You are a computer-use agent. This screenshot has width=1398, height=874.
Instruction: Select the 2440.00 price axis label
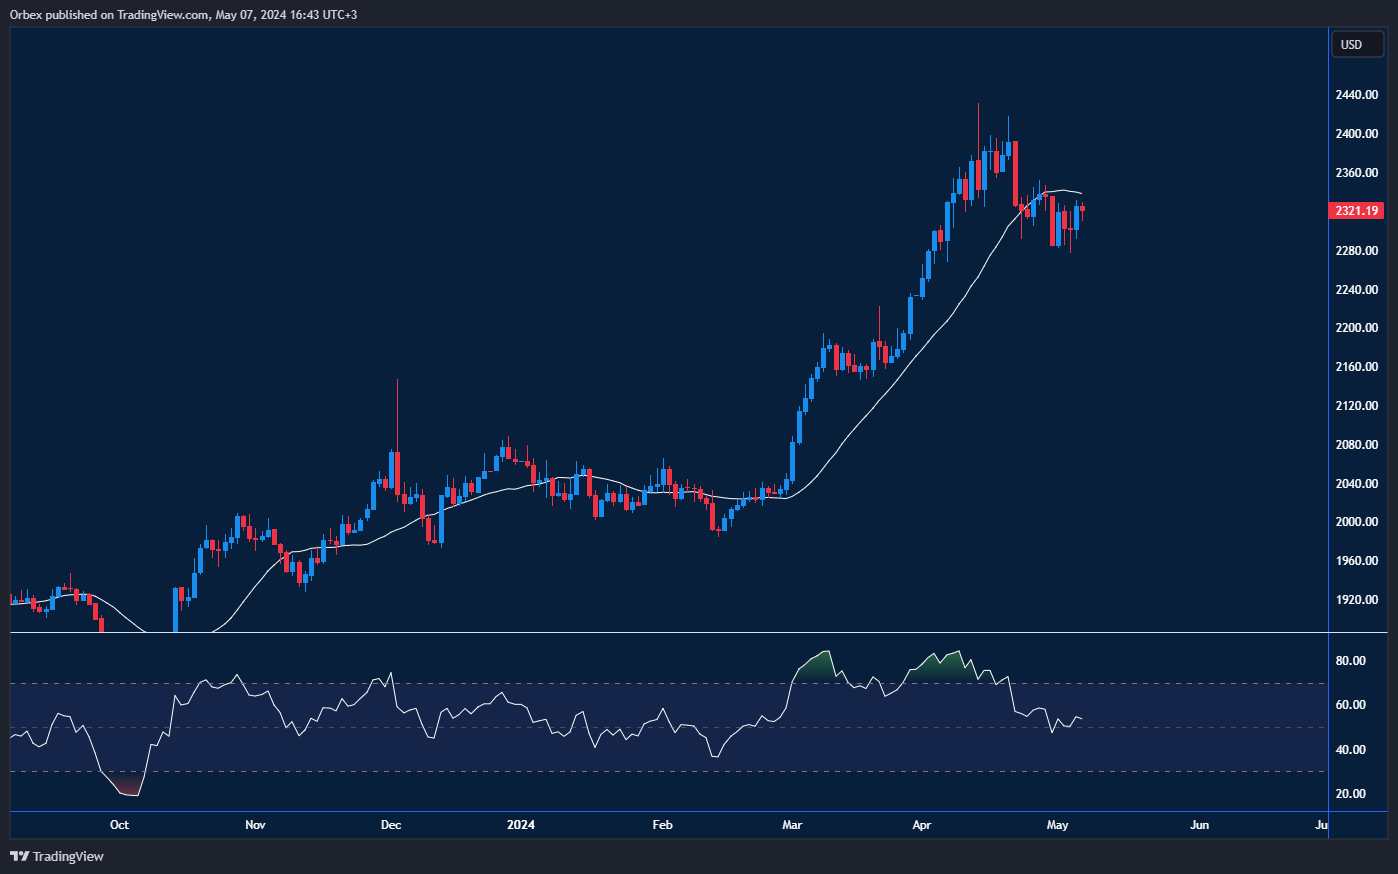click(1356, 95)
